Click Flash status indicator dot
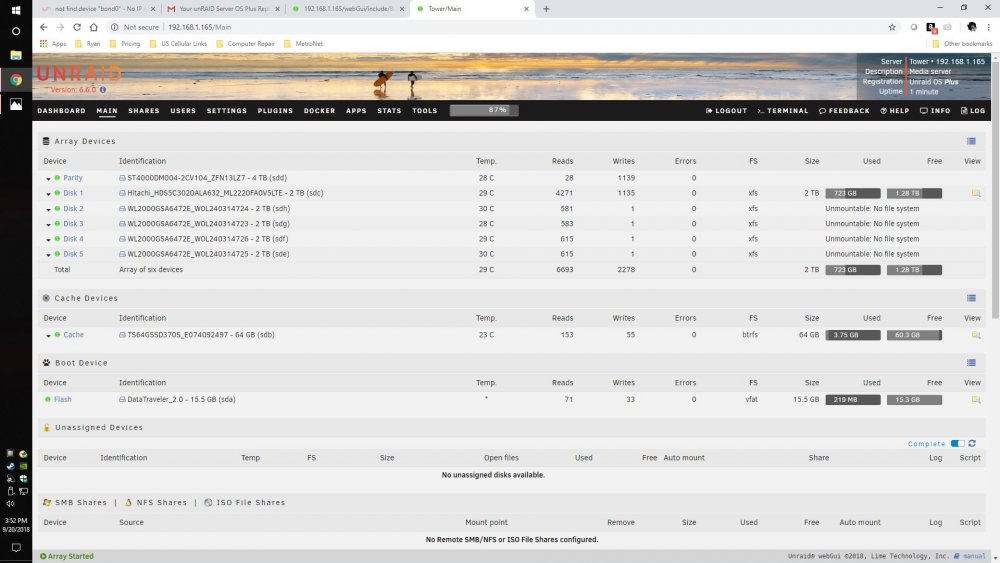This screenshot has height=563, width=1000. 48,399
